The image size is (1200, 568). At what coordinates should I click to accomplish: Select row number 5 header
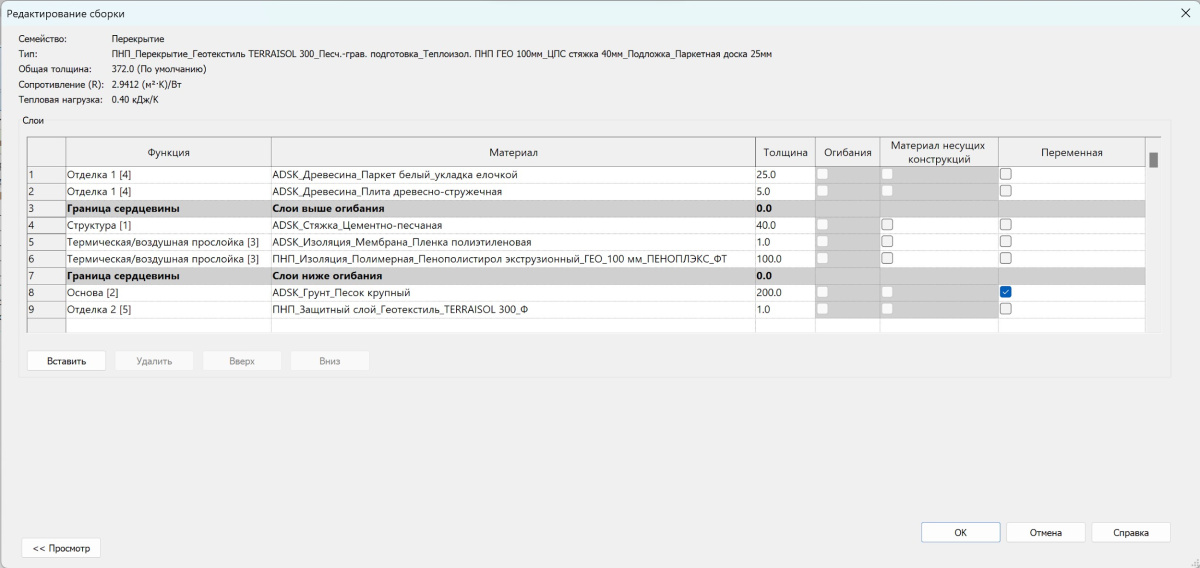click(45, 242)
